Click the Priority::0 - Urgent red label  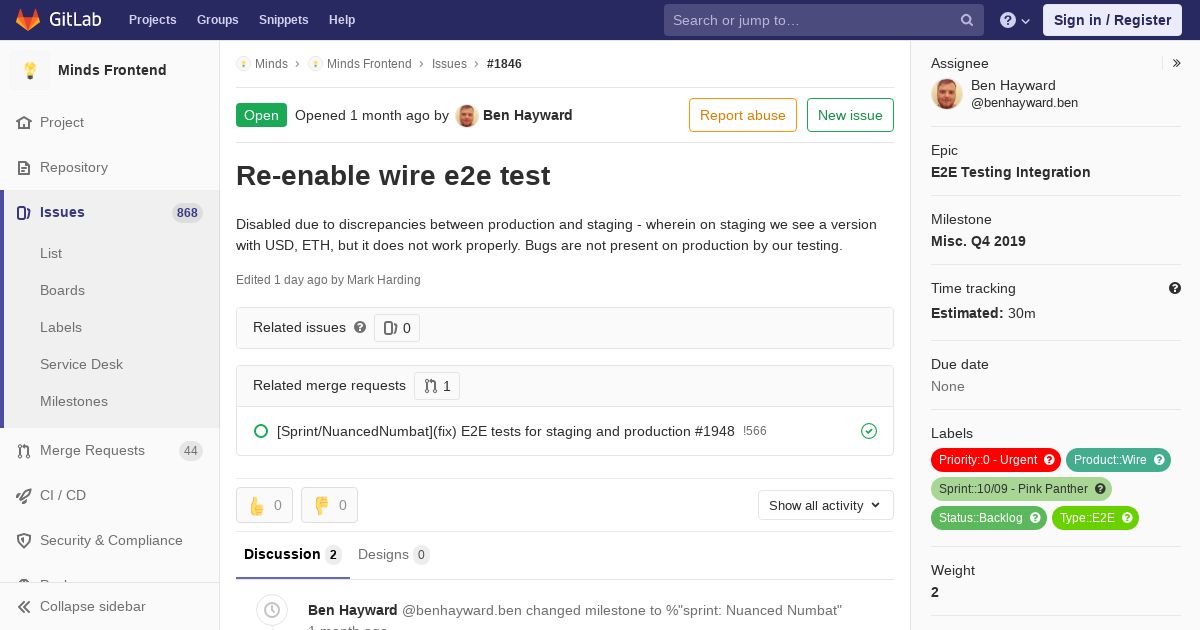pos(996,460)
